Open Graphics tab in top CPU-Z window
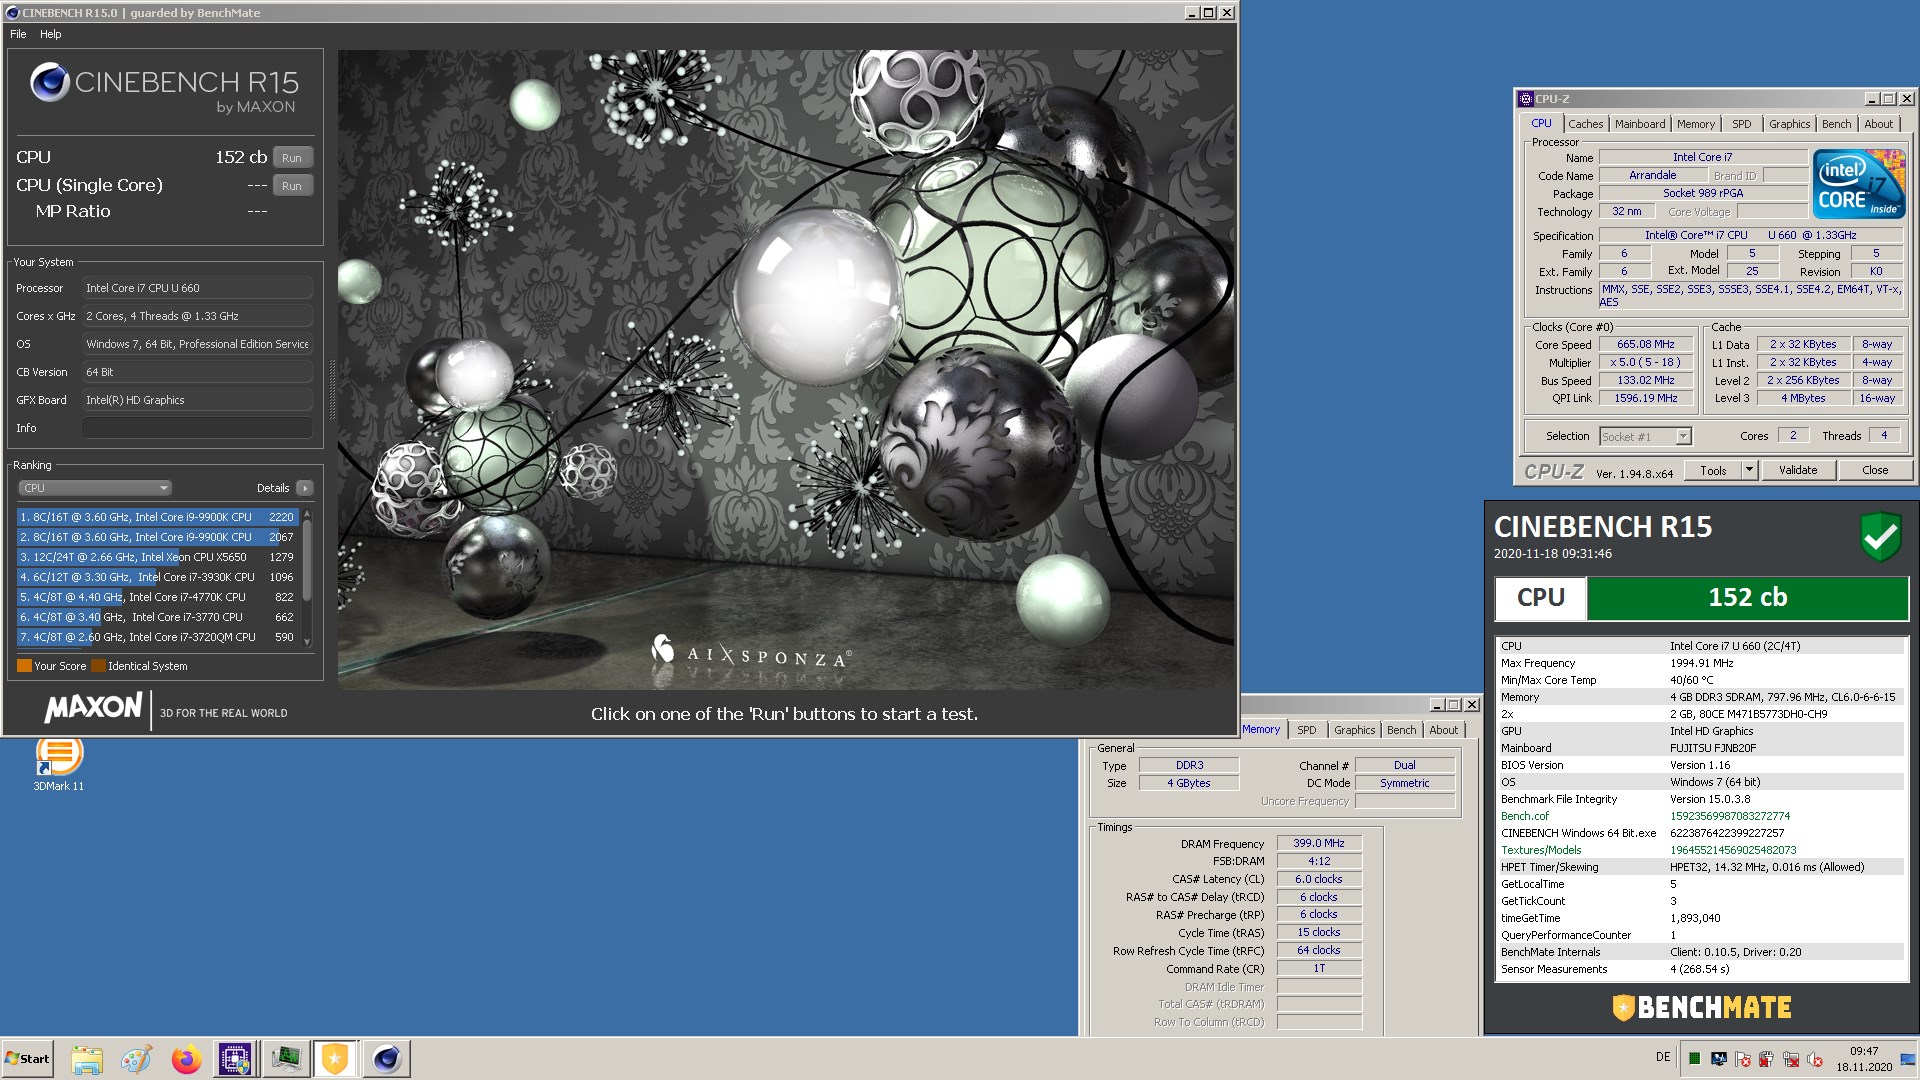 (x=1789, y=124)
